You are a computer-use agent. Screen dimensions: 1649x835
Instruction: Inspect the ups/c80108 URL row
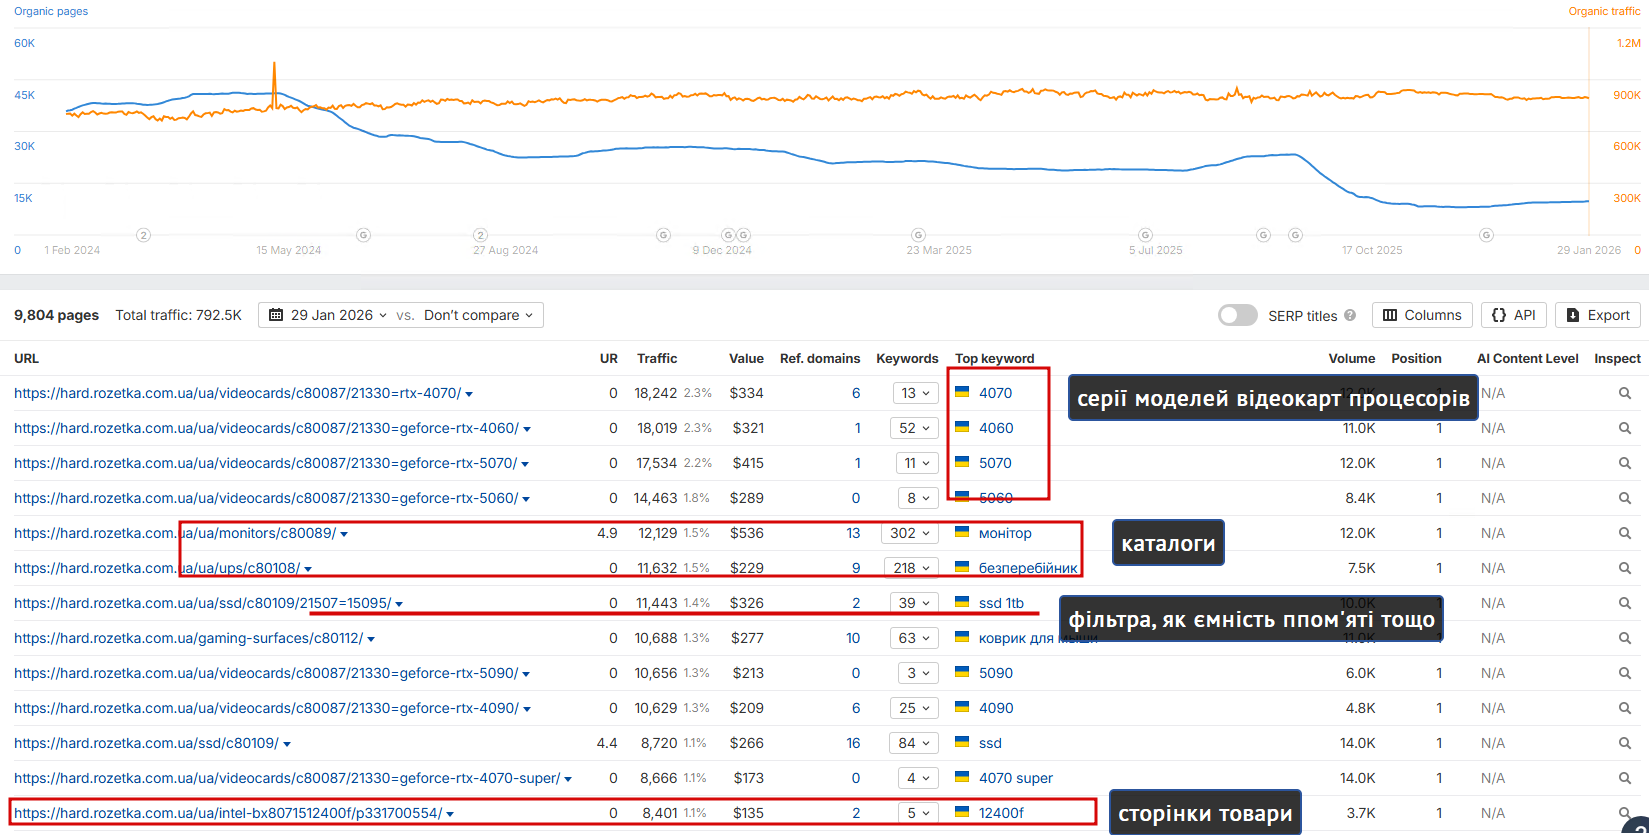1625,568
